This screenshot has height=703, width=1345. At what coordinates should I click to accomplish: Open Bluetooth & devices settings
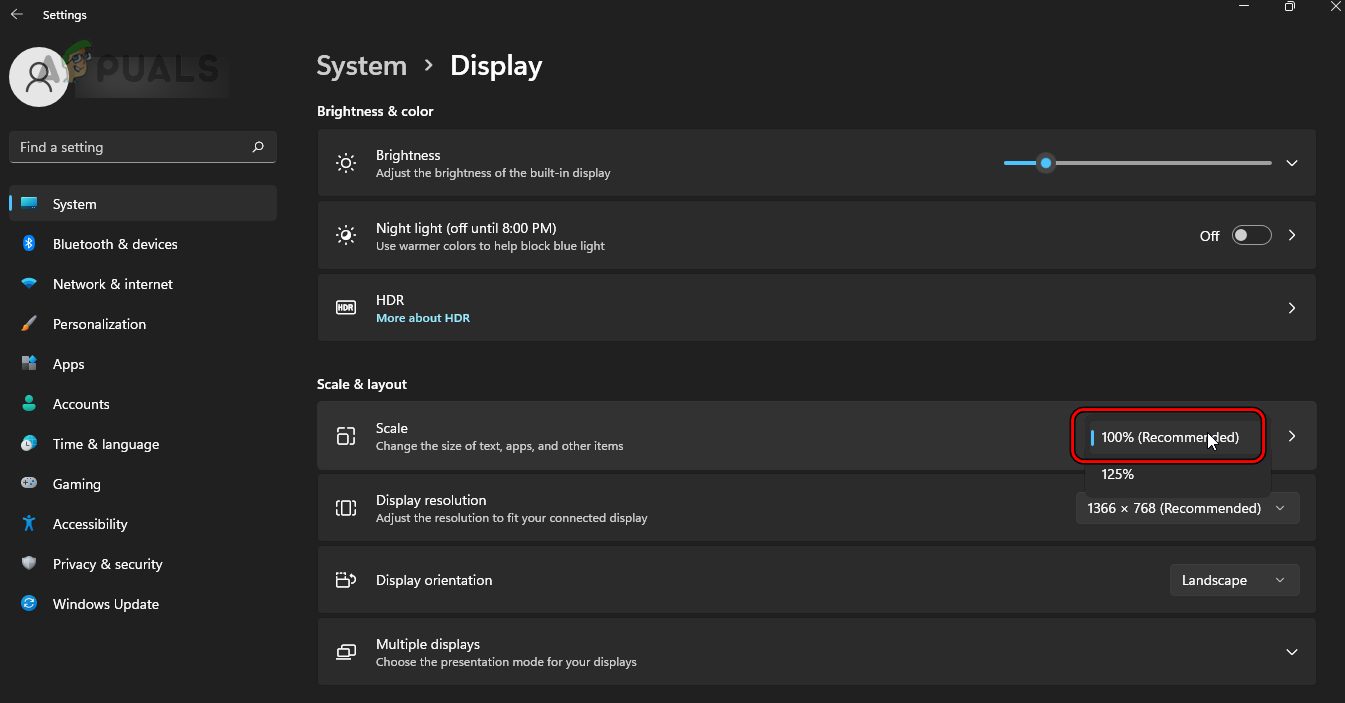coord(115,243)
